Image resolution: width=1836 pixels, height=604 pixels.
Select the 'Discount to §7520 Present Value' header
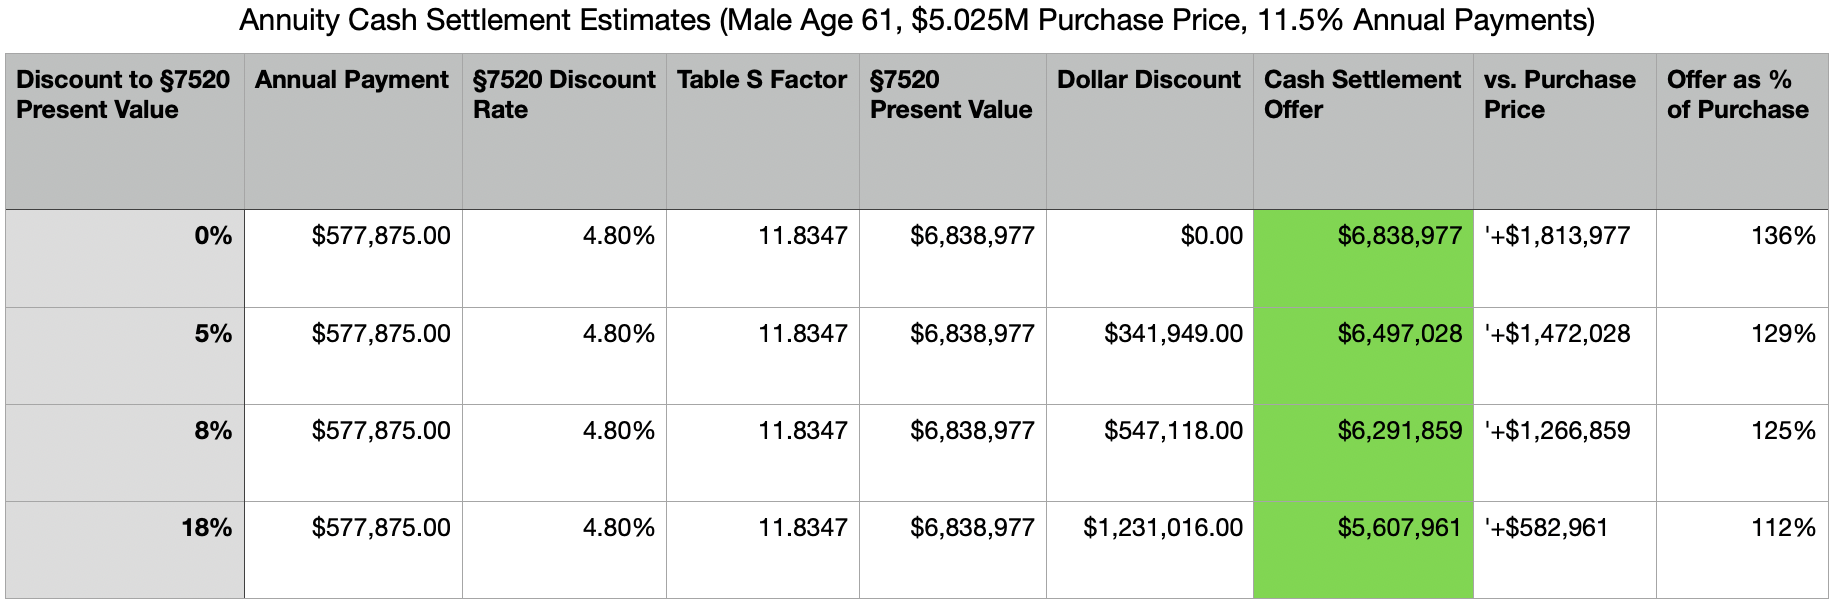point(123,95)
